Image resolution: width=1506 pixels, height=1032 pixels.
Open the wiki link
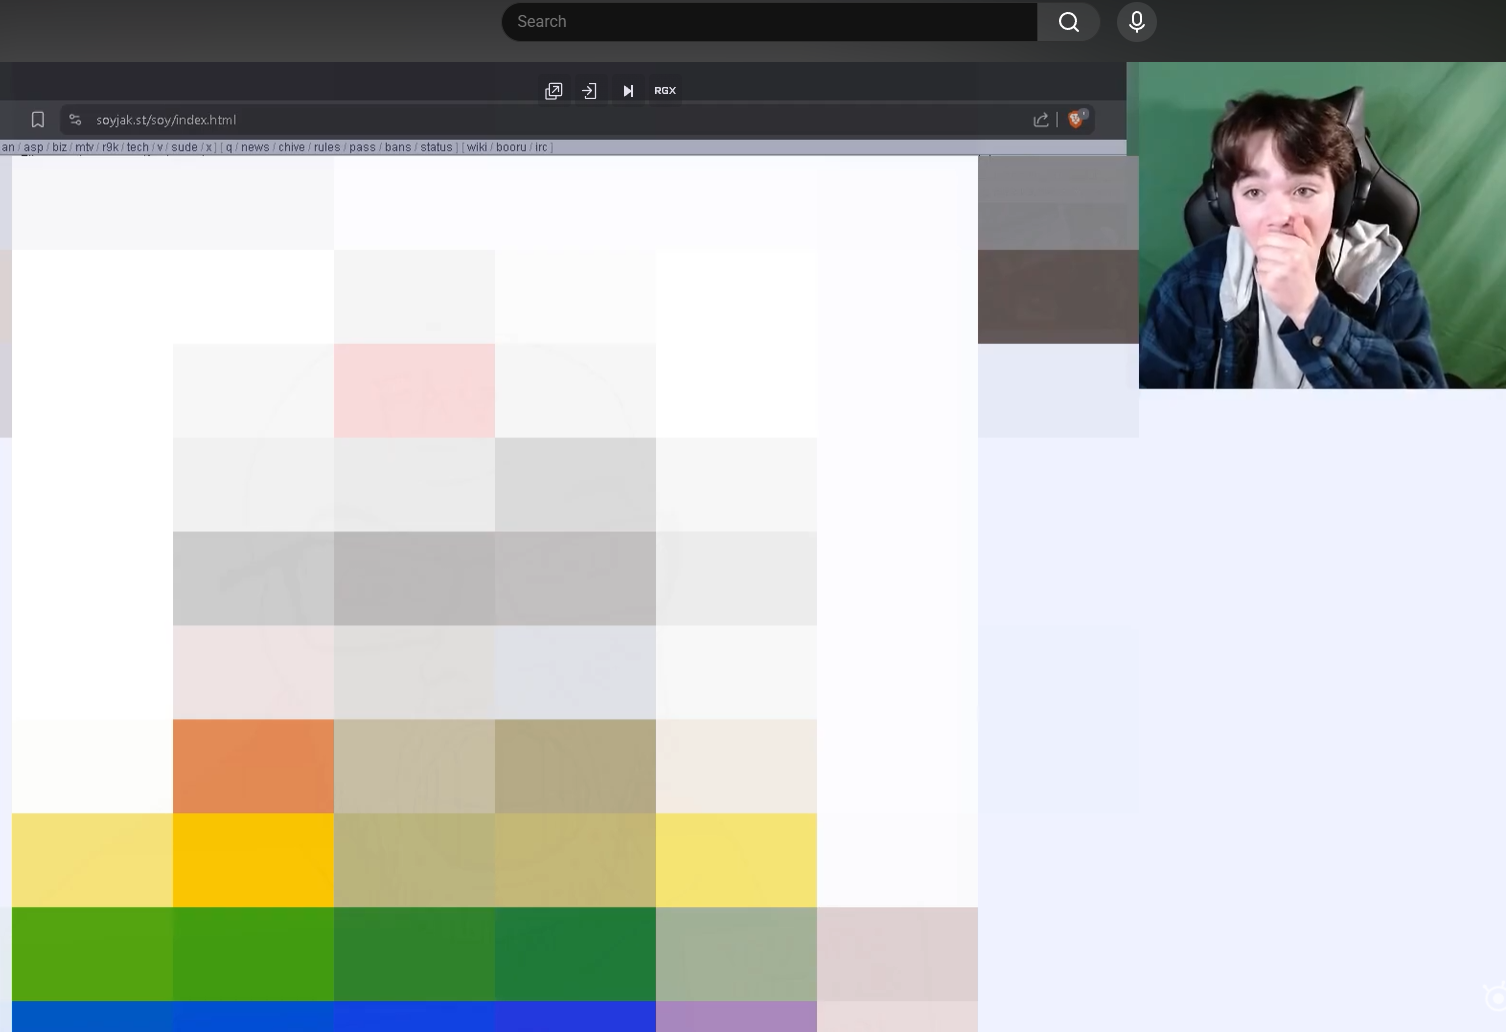(477, 147)
